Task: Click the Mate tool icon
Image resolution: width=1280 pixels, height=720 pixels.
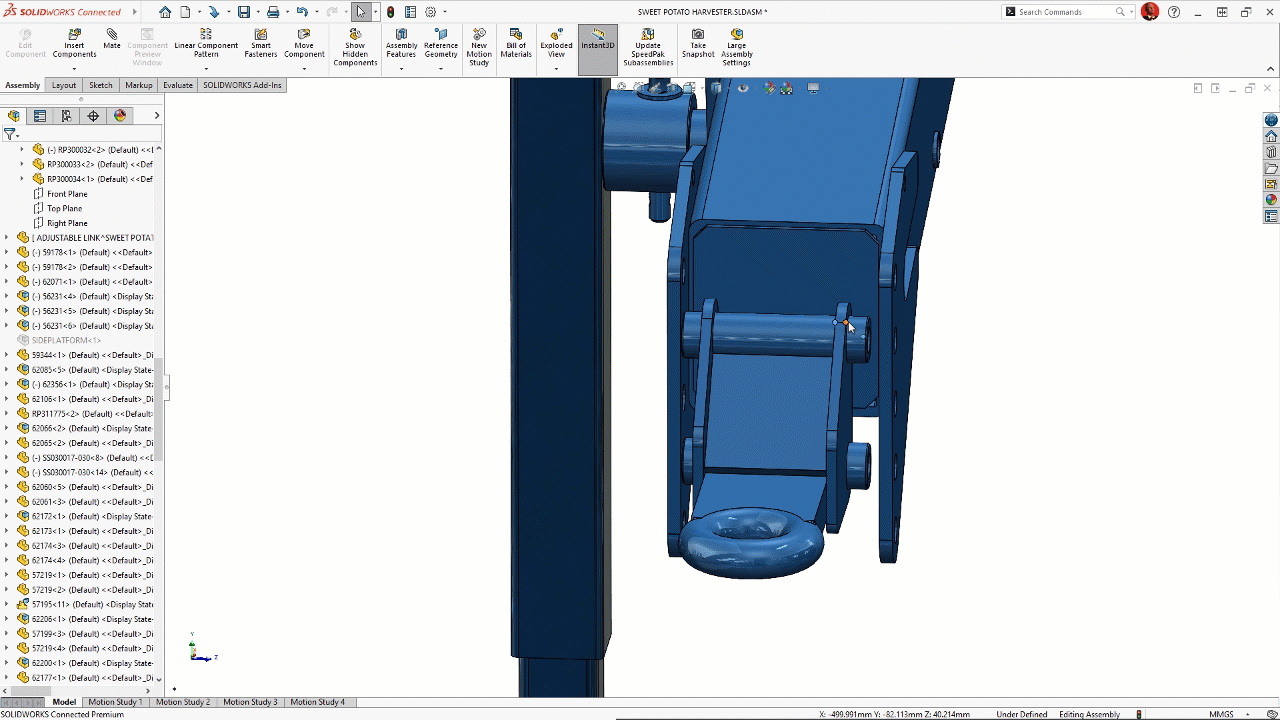Action: pyautogui.click(x=111, y=39)
